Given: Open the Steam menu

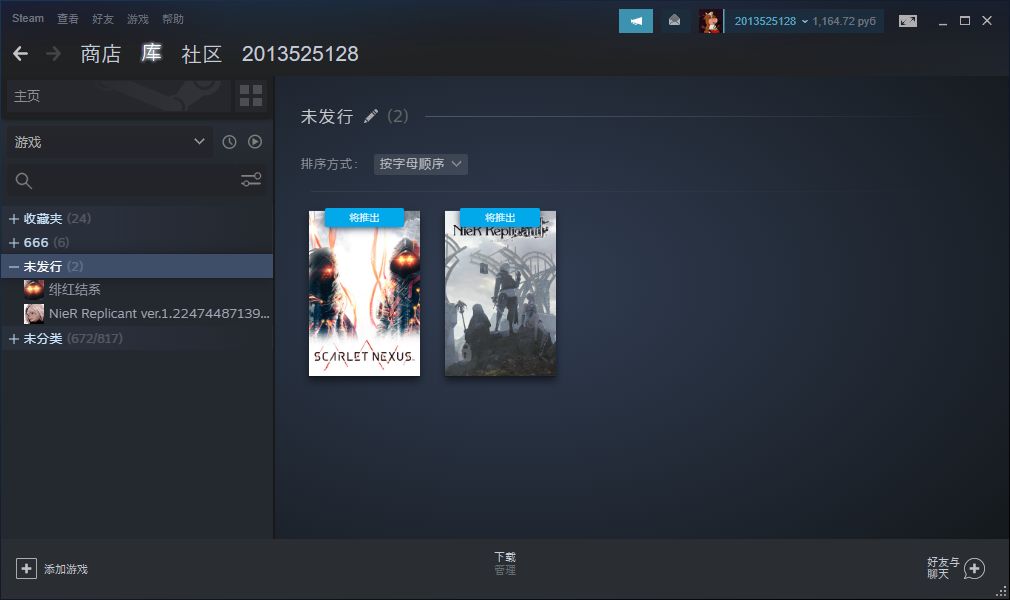Looking at the screenshot, I should (x=28, y=19).
